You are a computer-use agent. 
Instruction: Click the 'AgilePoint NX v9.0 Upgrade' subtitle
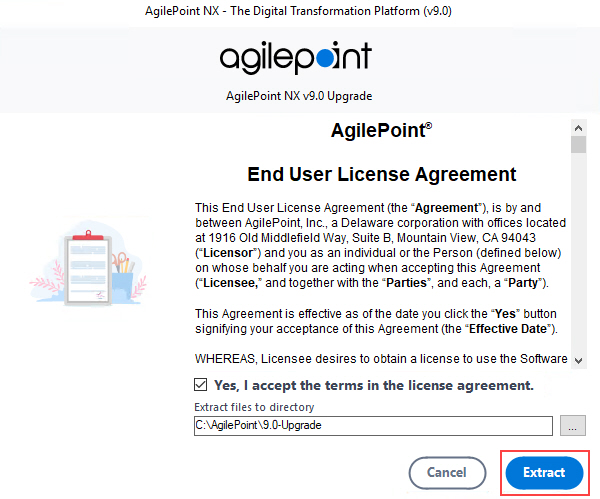pos(299,96)
